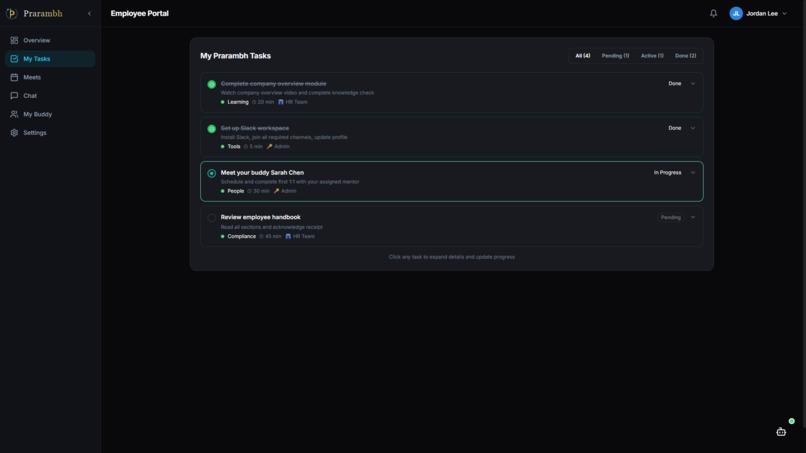Click Meet your buddy Sarah Chen title

[x=262, y=173]
